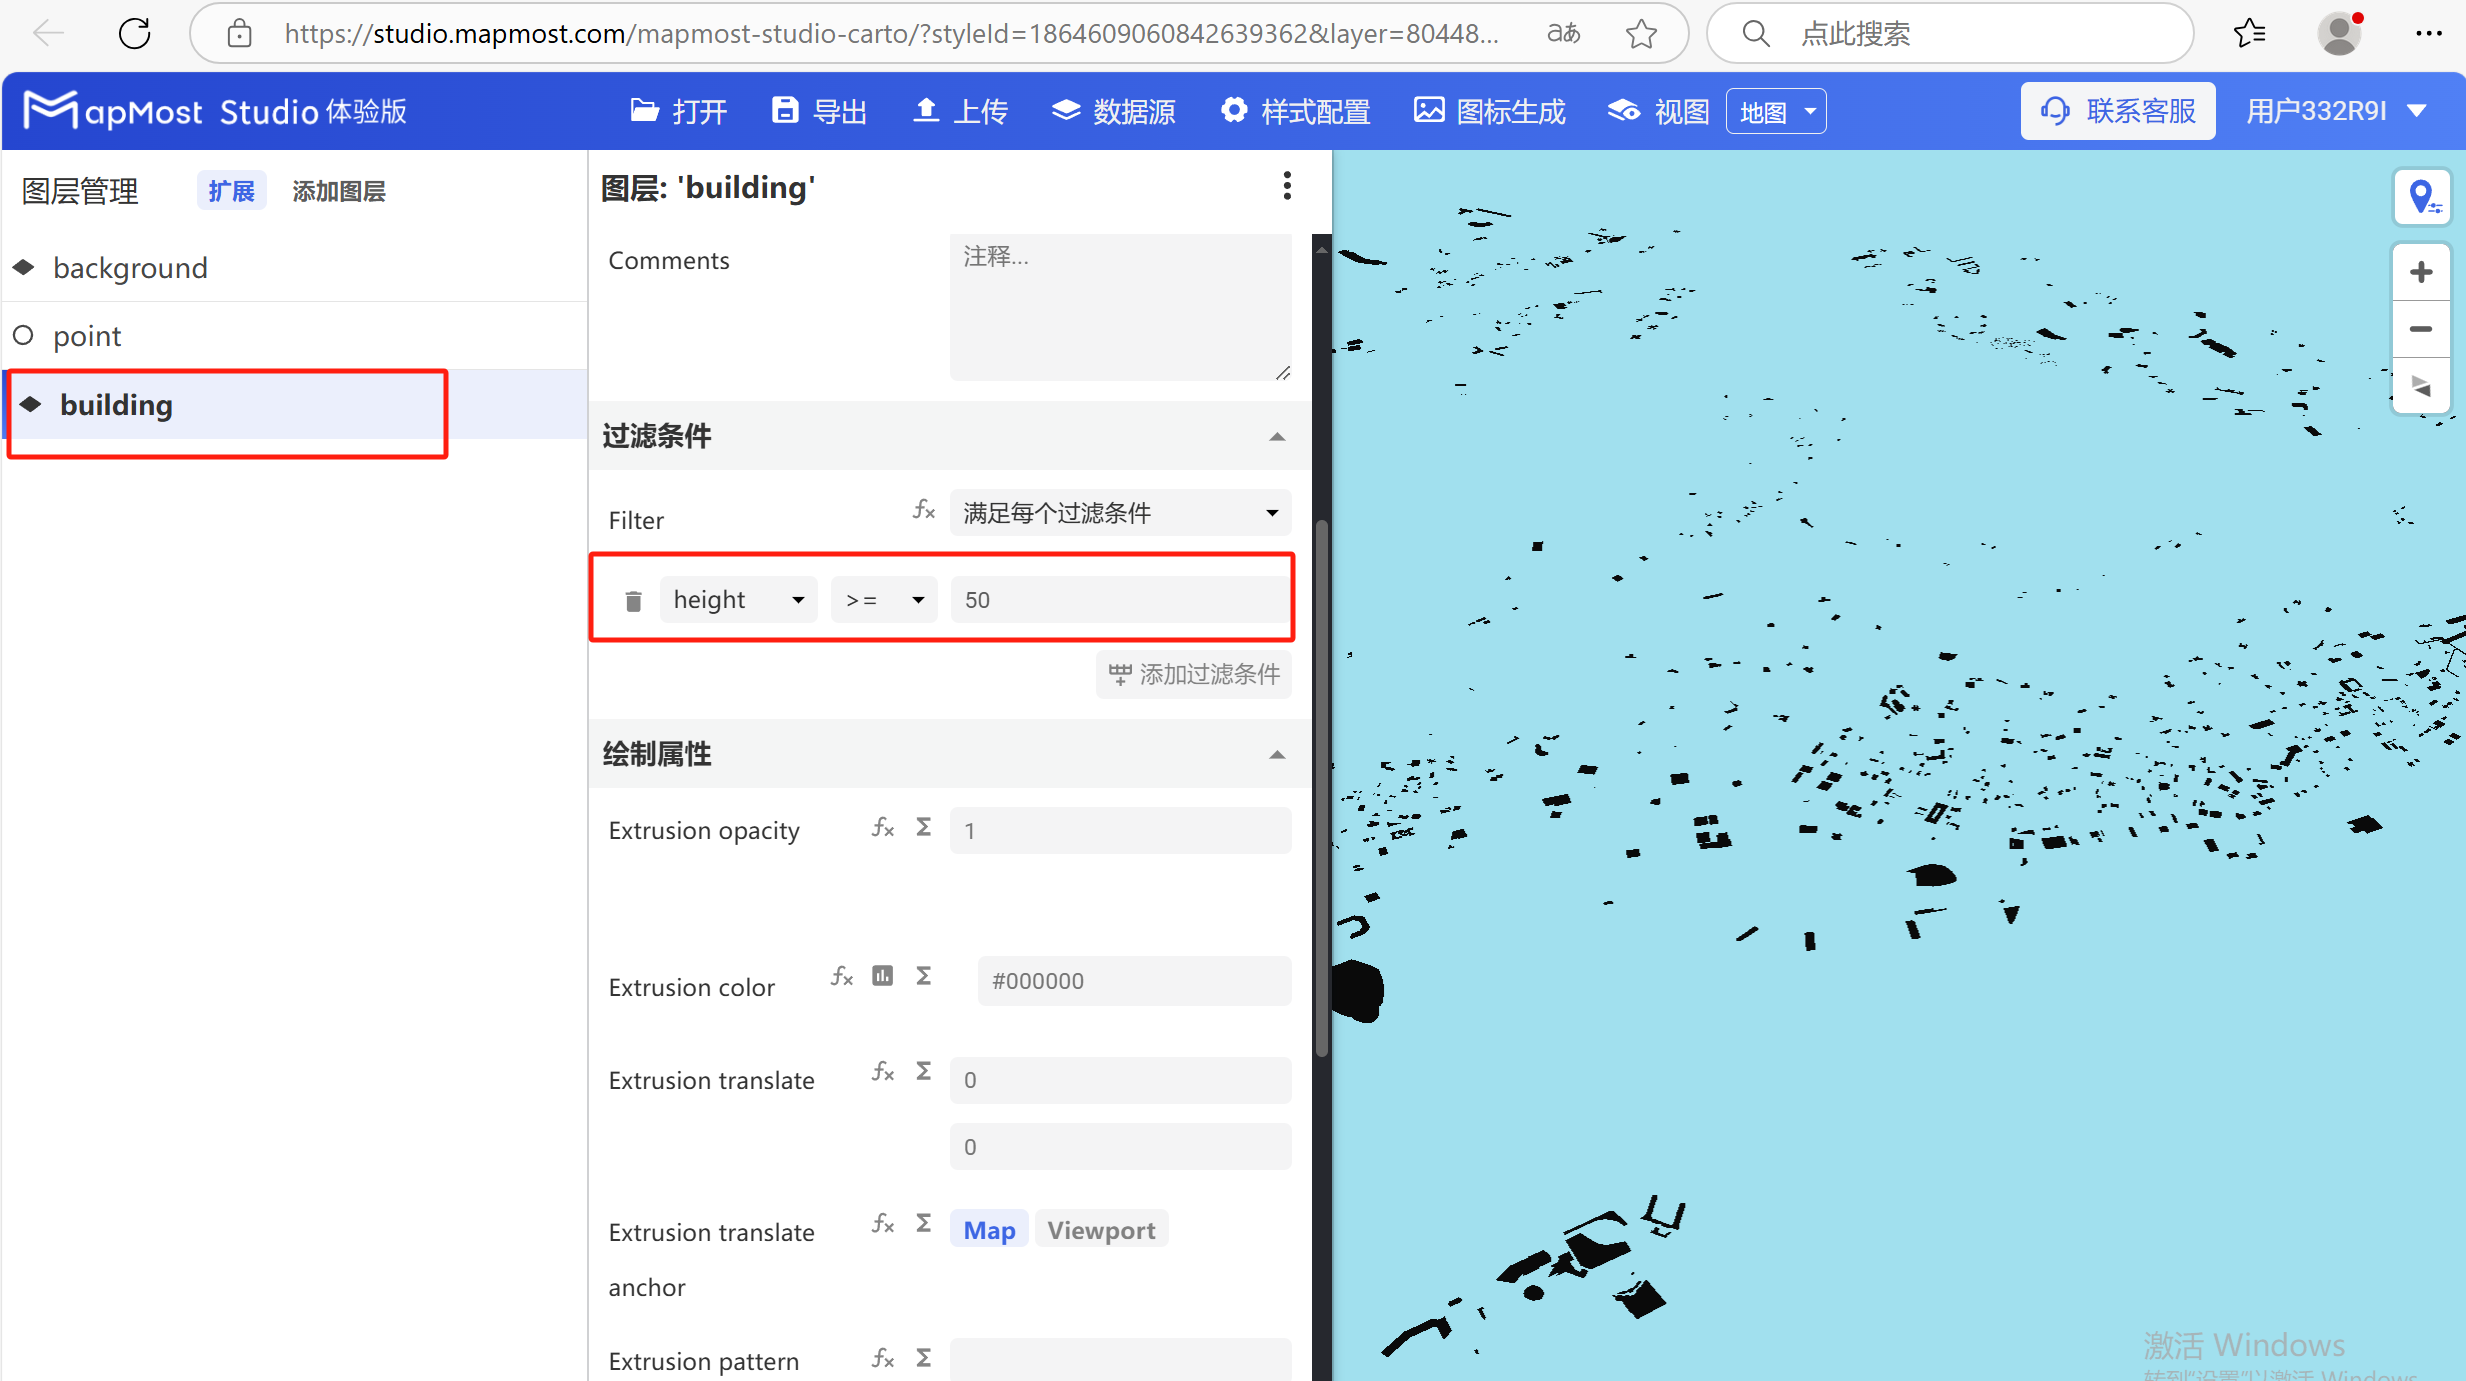Click the fx icon next to Extrusion opacity

point(881,827)
